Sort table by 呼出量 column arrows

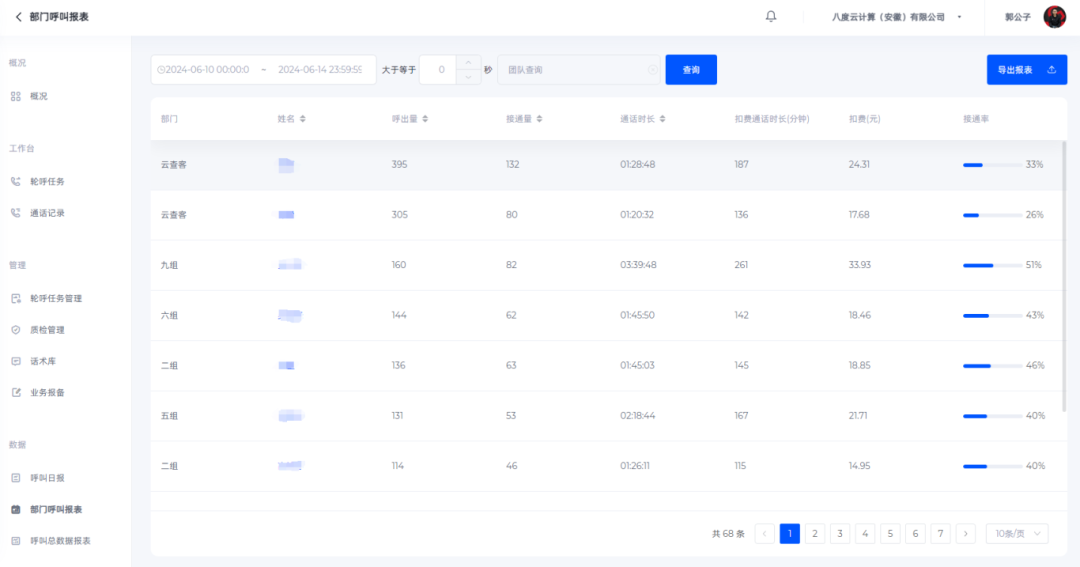coord(425,119)
